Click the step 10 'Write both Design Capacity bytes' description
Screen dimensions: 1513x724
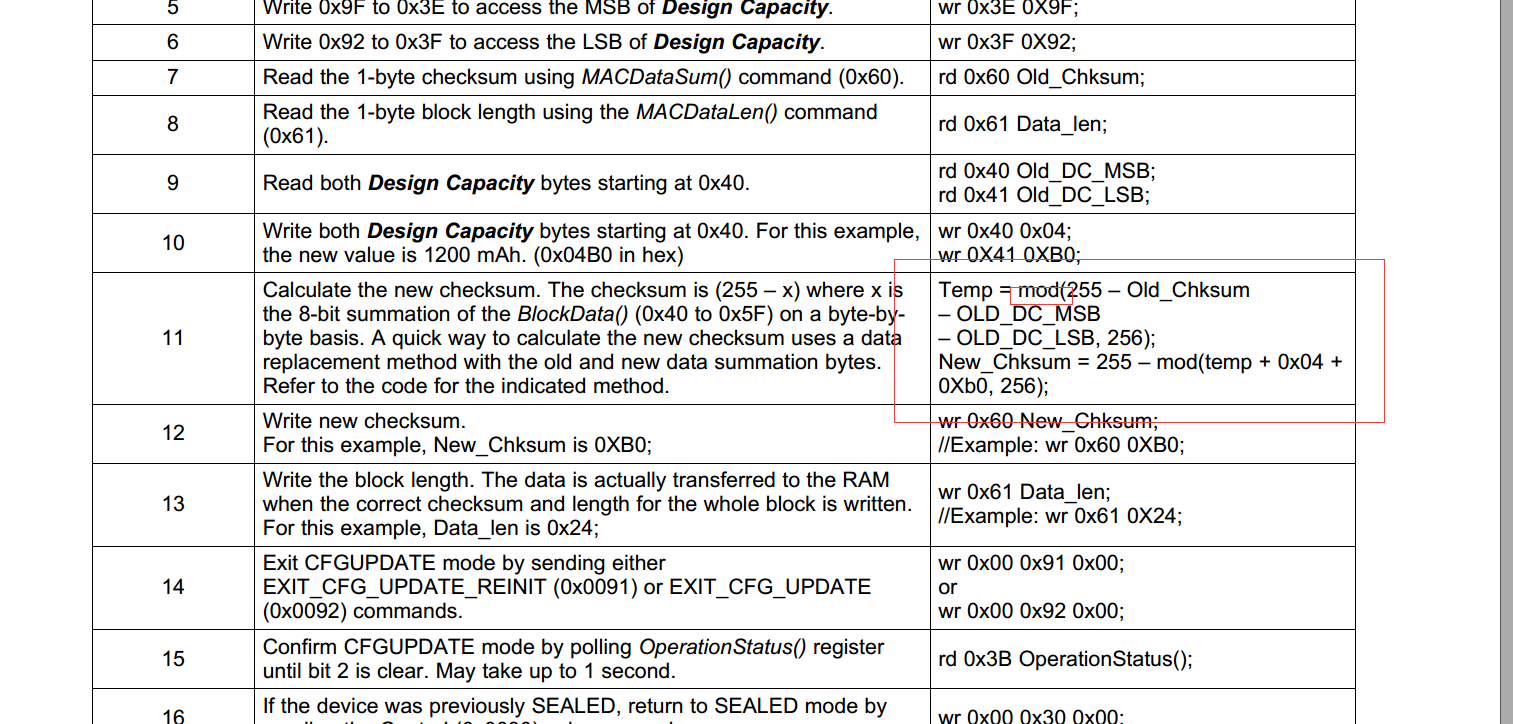pyautogui.click(x=591, y=243)
